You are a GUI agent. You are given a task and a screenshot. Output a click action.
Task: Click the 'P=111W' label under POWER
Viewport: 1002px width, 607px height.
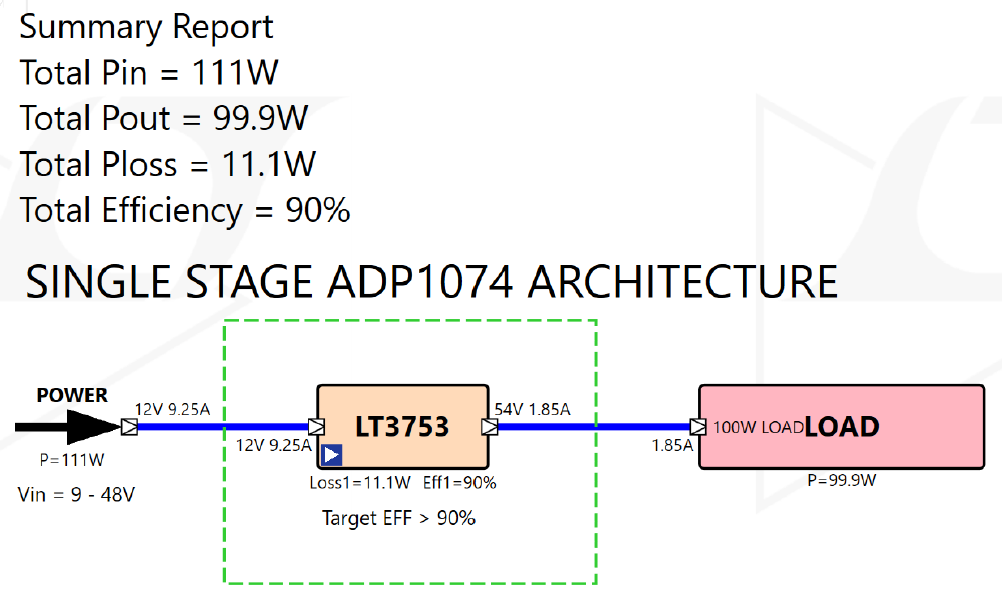(72, 460)
